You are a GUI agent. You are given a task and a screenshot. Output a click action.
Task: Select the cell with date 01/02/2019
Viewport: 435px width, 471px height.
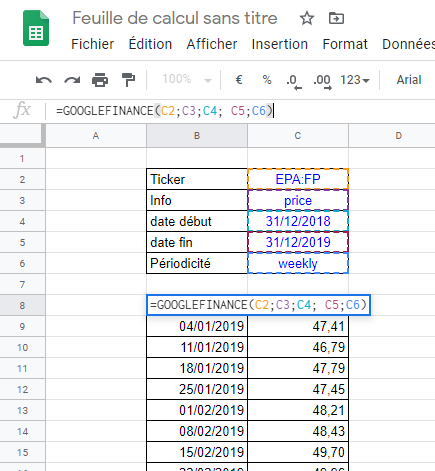click(x=197, y=410)
